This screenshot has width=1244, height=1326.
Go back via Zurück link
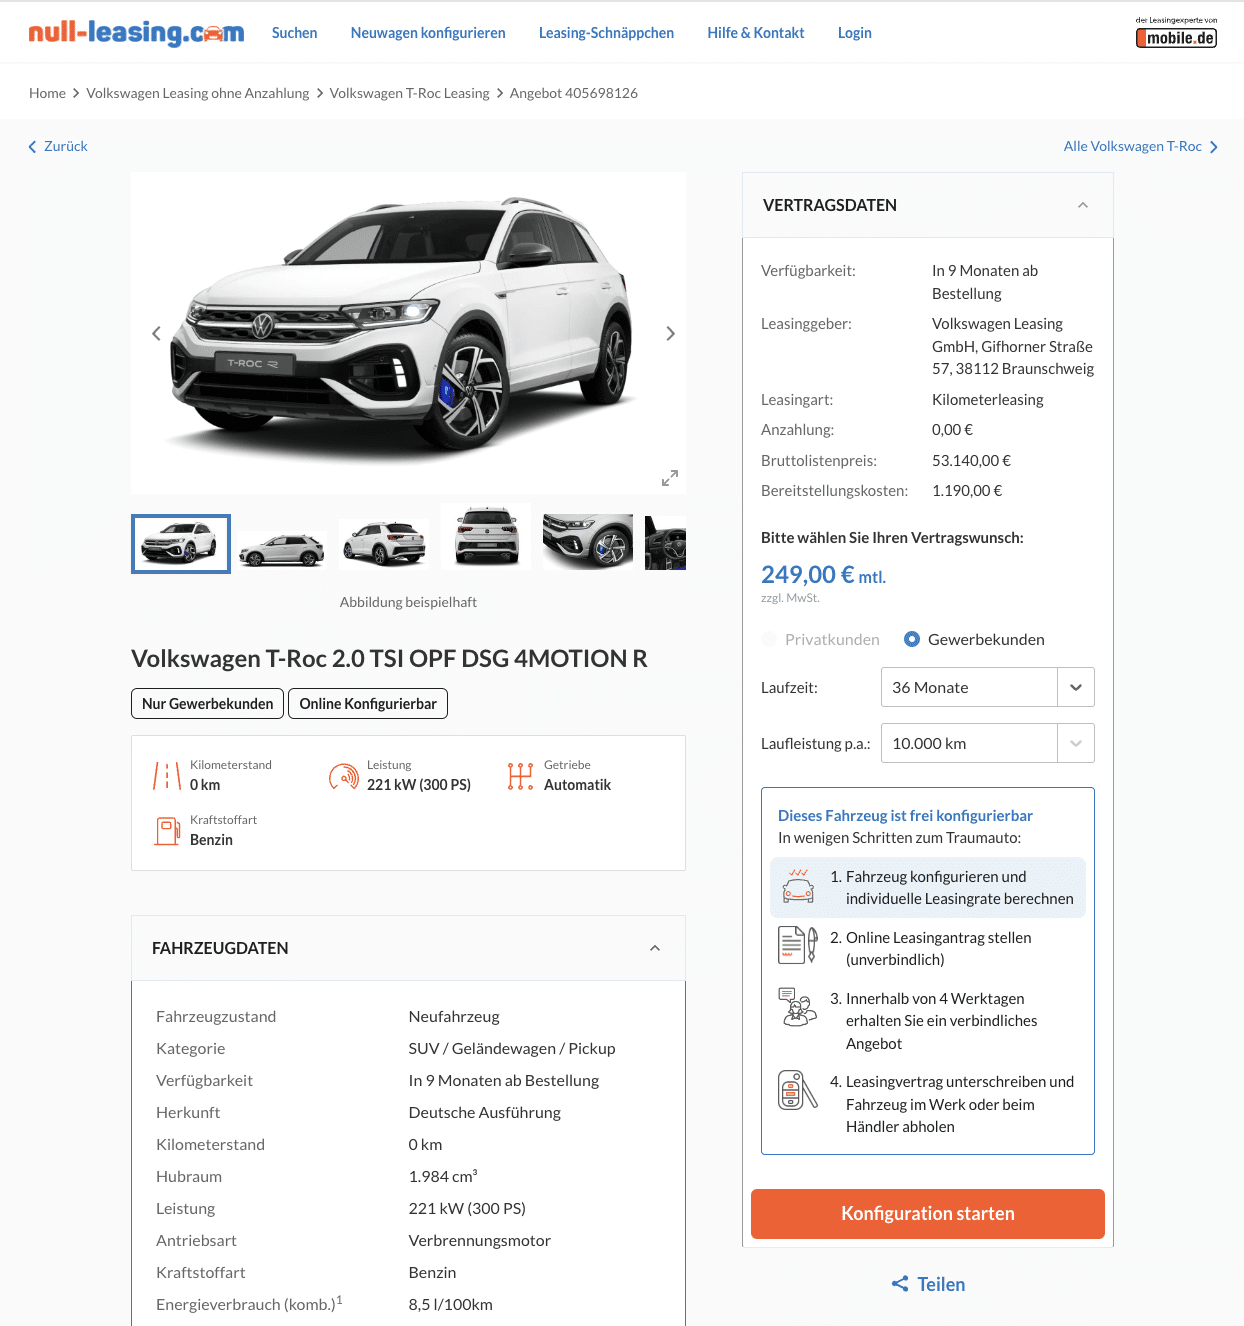pyautogui.click(x=58, y=146)
